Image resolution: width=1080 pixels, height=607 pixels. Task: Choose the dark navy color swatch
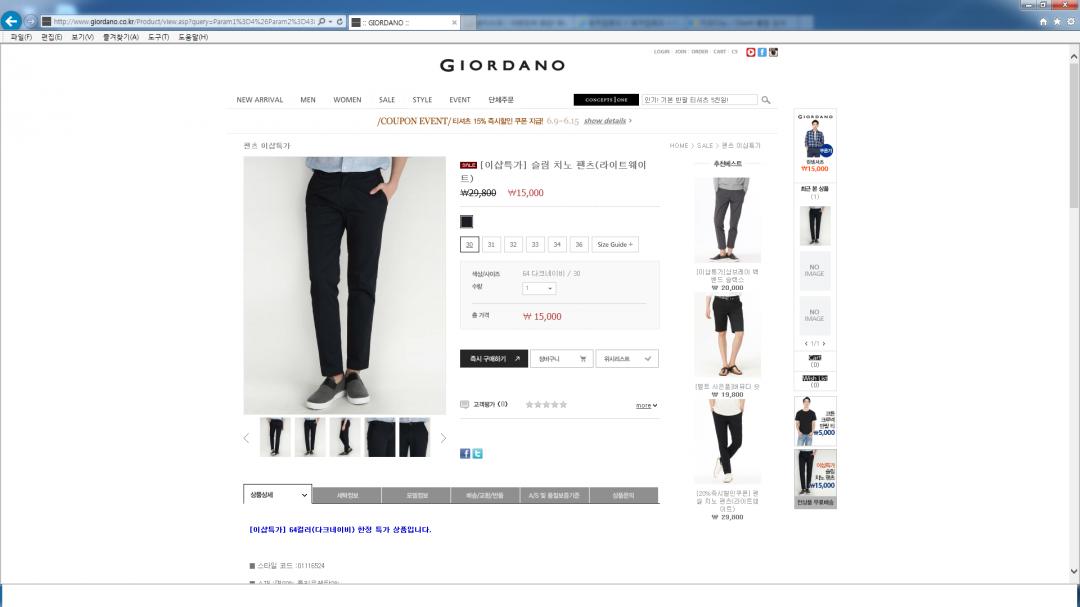[x=466, y=221]
